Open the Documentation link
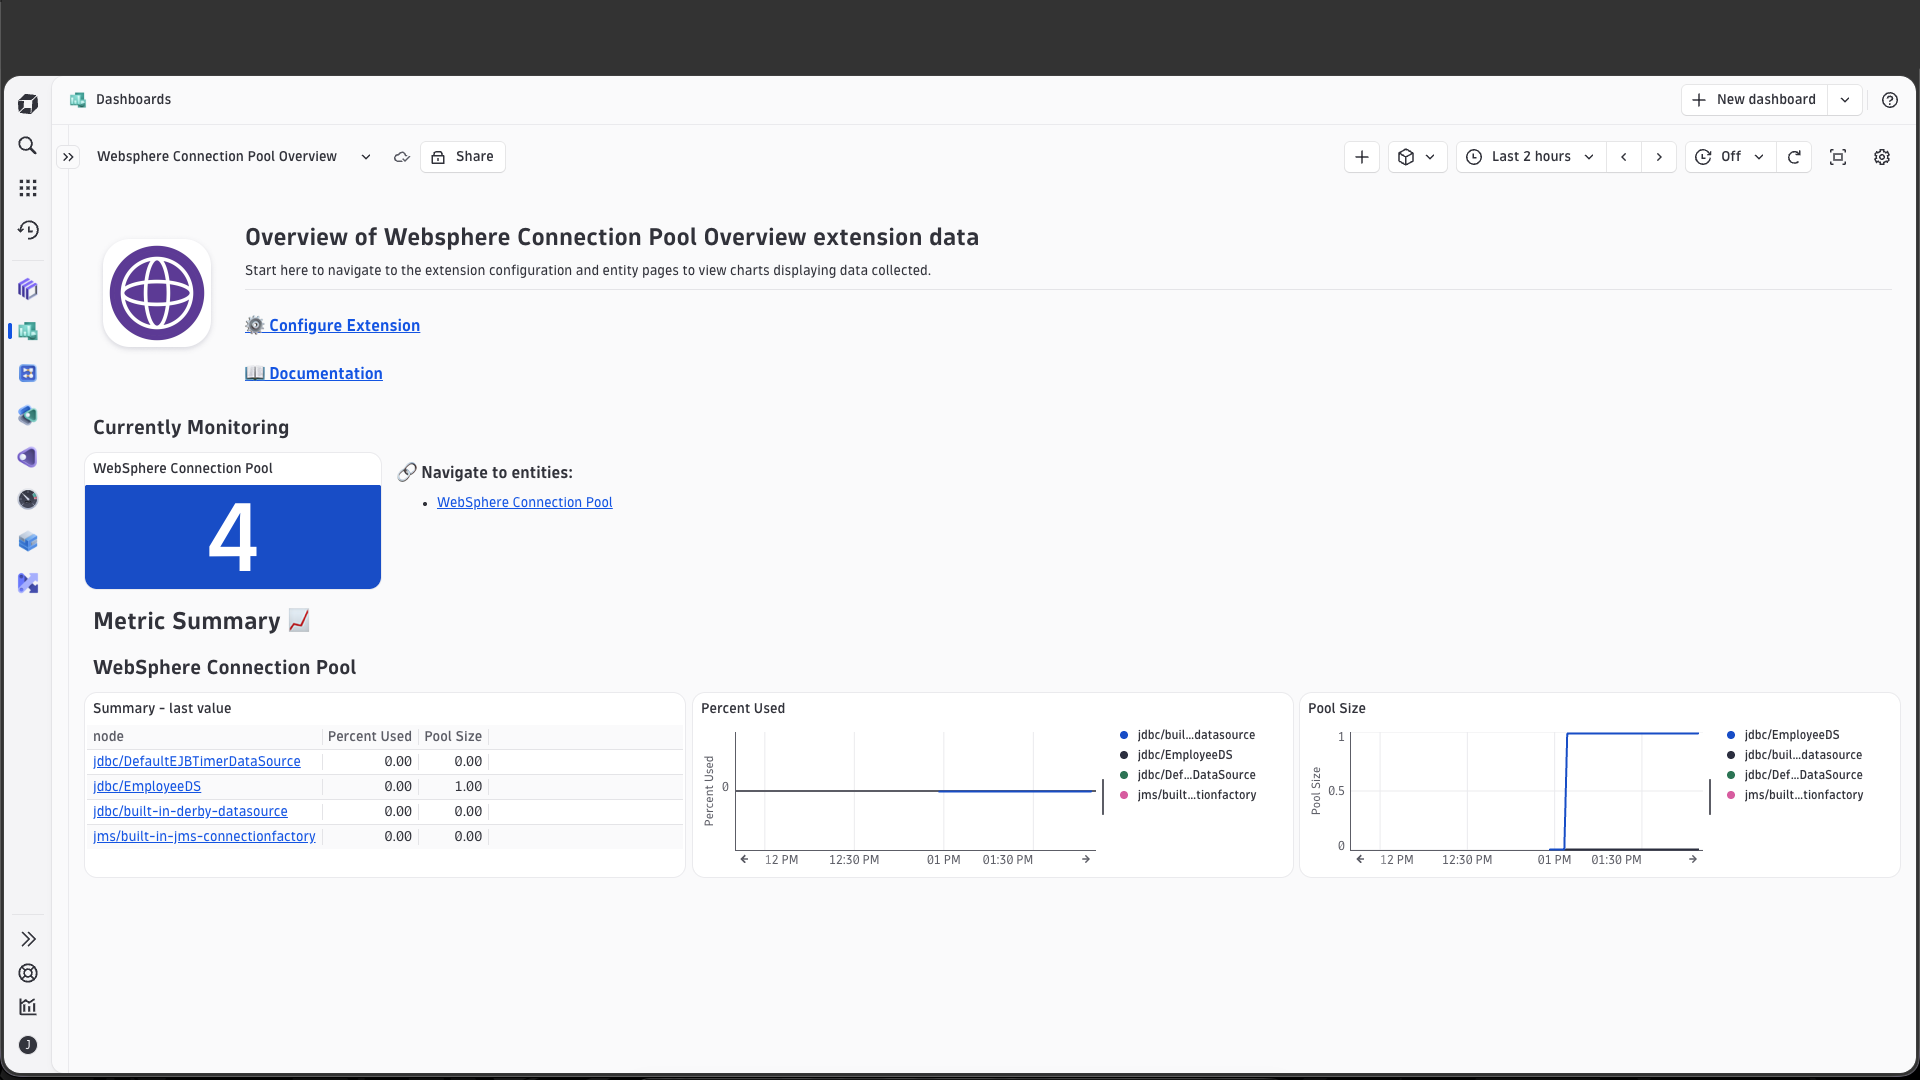This screenshot has height=1080, width=1920. click(x=314, y=374)
